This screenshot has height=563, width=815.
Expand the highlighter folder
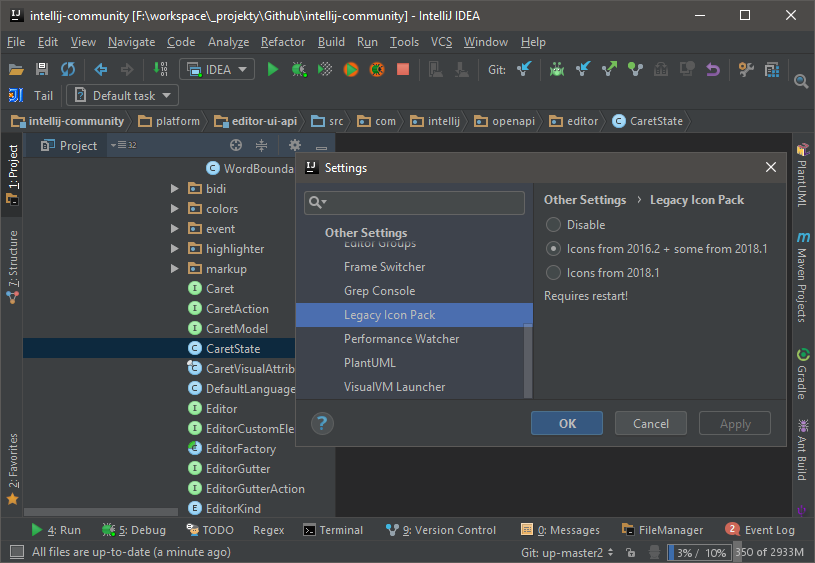pos(175,248)
